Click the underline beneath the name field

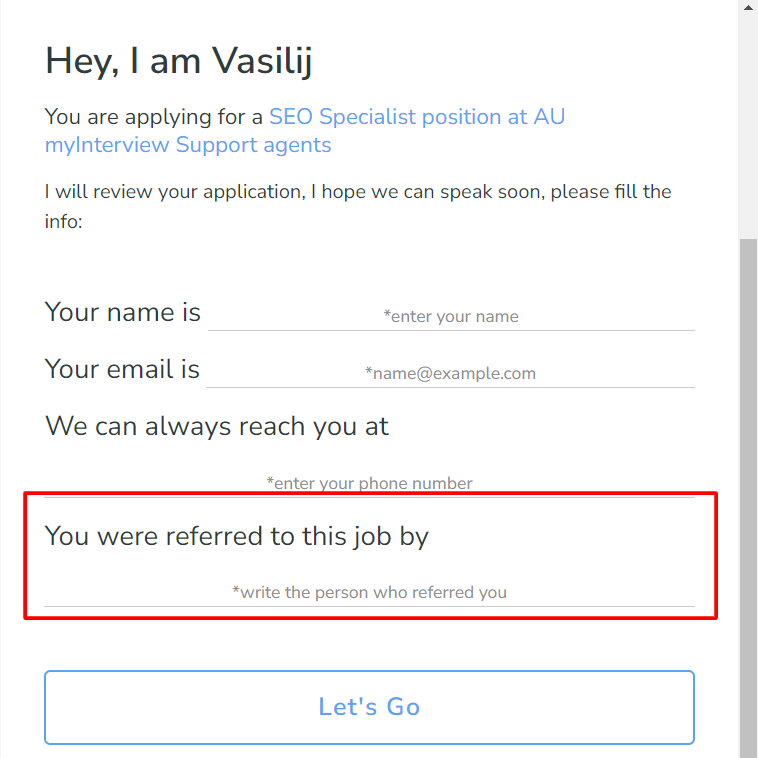450,330
